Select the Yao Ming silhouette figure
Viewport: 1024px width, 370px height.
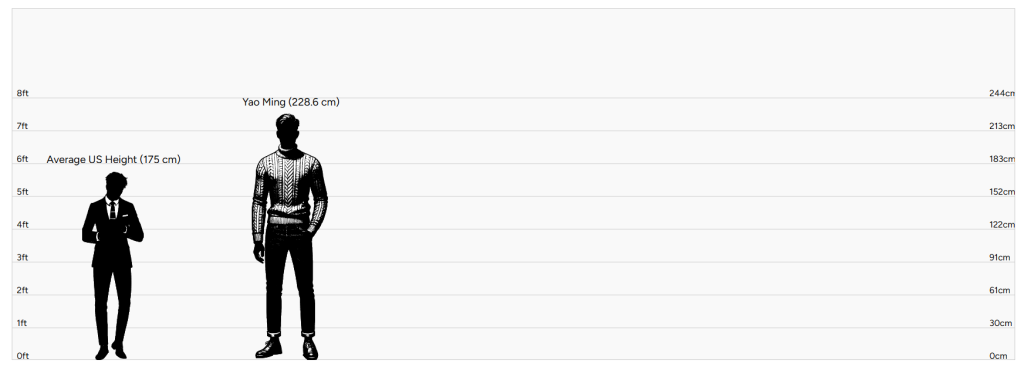click(x=289, y=236)
